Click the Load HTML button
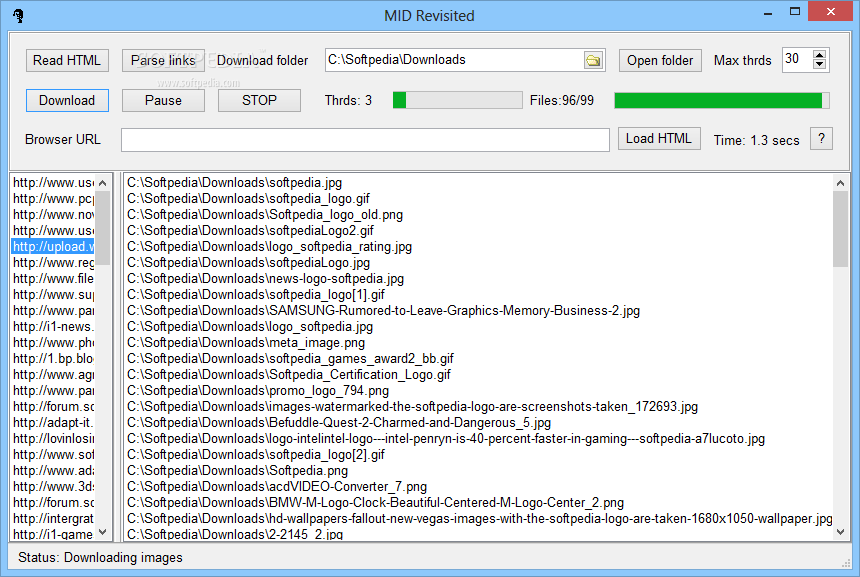 click(x=659, y=139)
